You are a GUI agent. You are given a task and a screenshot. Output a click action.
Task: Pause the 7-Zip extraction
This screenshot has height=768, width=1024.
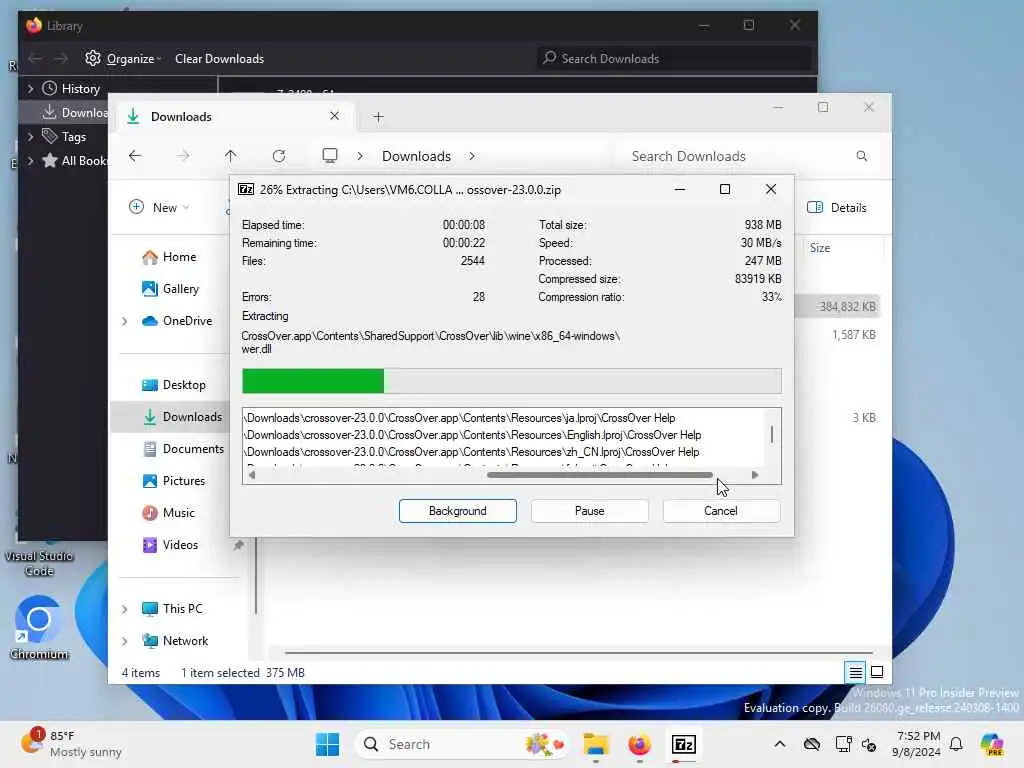tap(589, 511)
